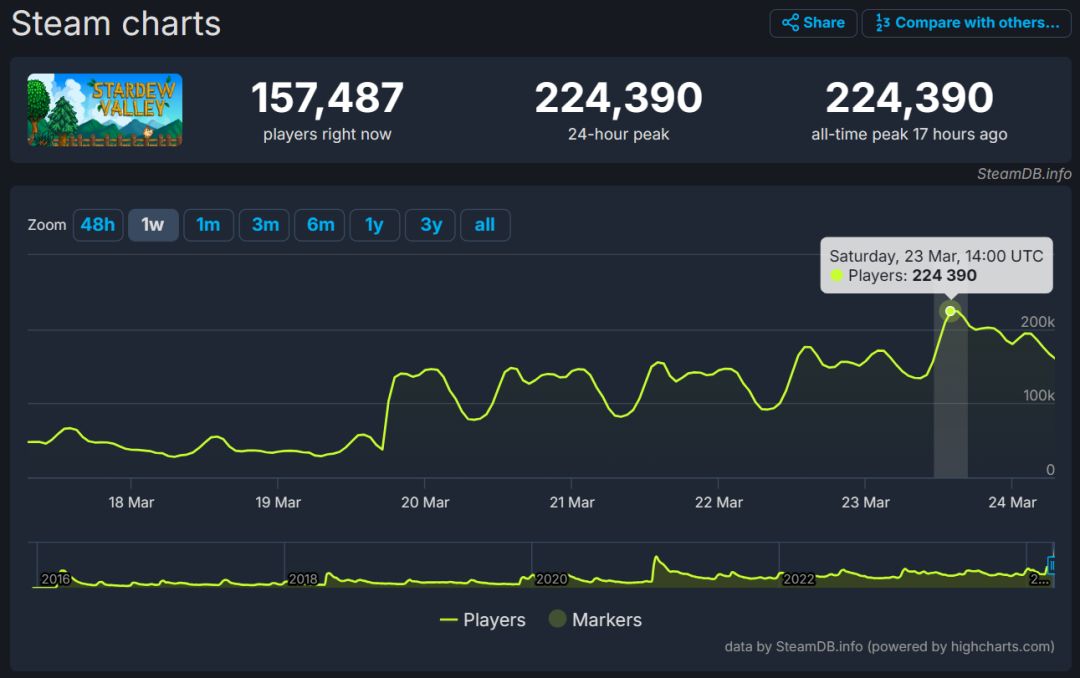Click the 200k y-axis label
The width and height of the screenshot is (1080, 678).
(x=1037, y=322)
